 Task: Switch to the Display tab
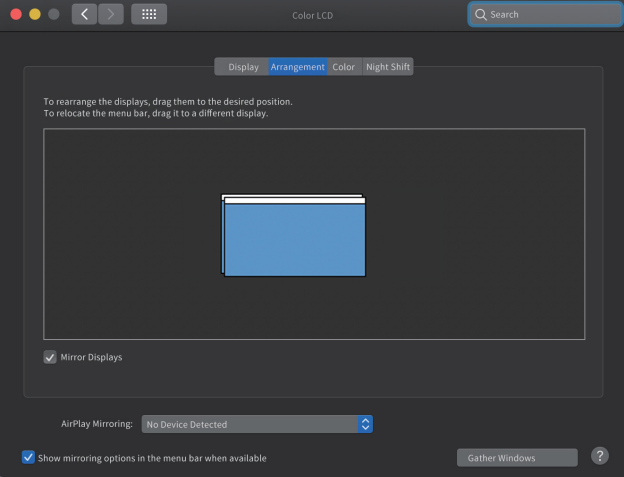click(x=243, y=67)
